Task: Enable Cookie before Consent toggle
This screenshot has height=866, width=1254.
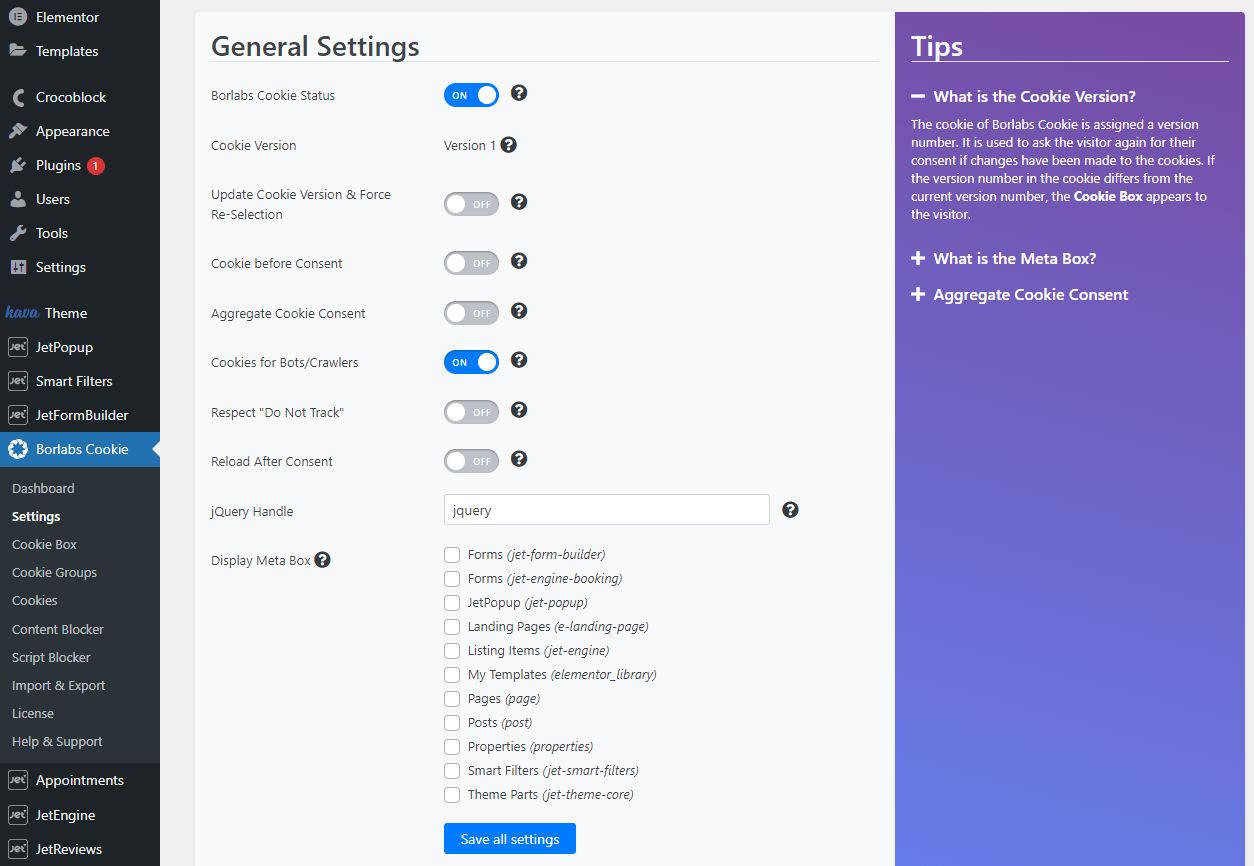Action: pos(471,263)
